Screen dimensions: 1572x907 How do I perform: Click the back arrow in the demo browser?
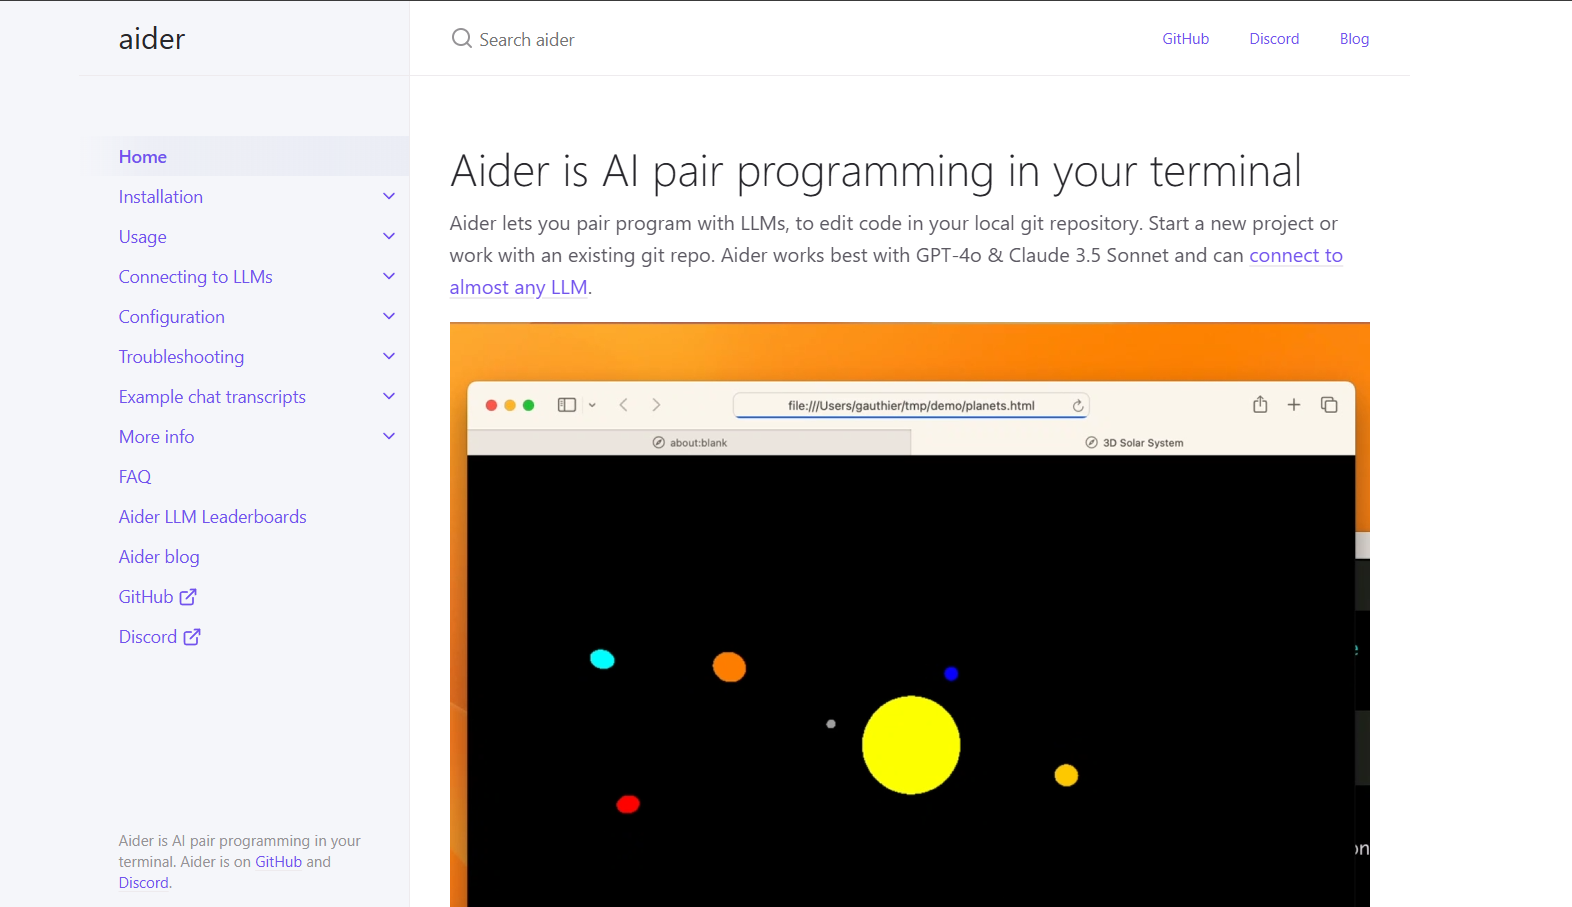coord(624,405)
